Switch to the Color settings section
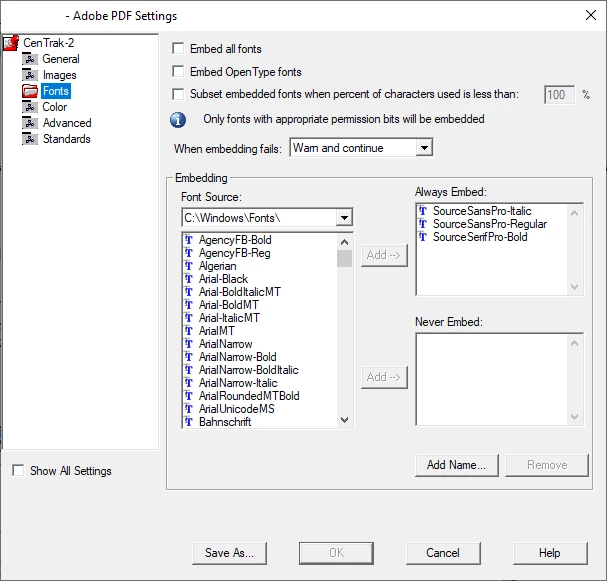Screen dimensions: 607x581 (55, 107)
